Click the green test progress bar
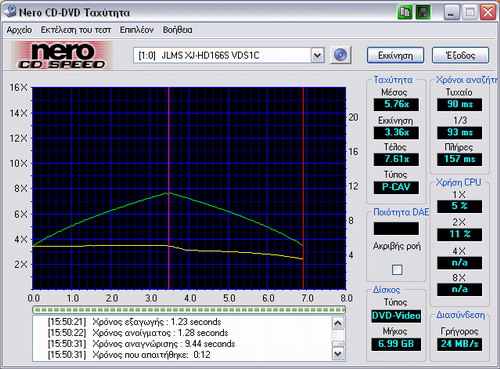Screen dimensions: 500x369 click(189, 310)
